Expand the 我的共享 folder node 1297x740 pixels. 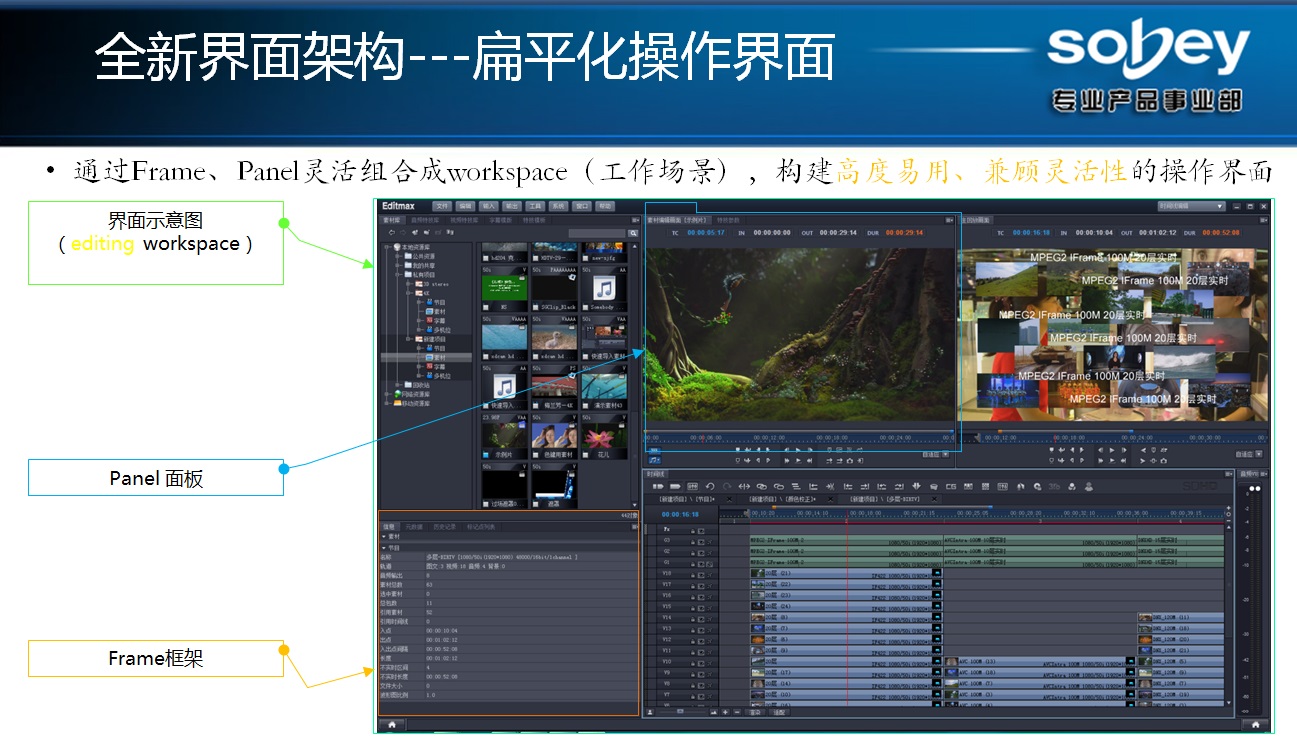(397, 265)
